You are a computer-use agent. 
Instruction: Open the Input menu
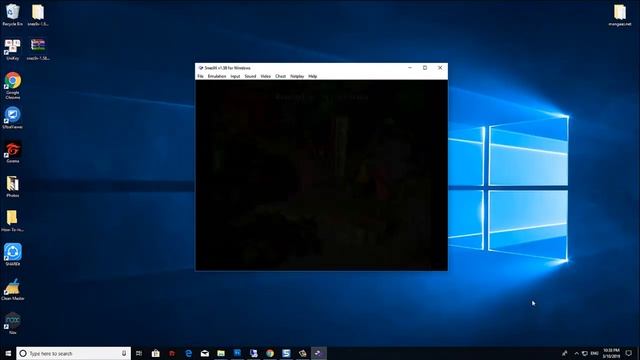click(235, 76)
